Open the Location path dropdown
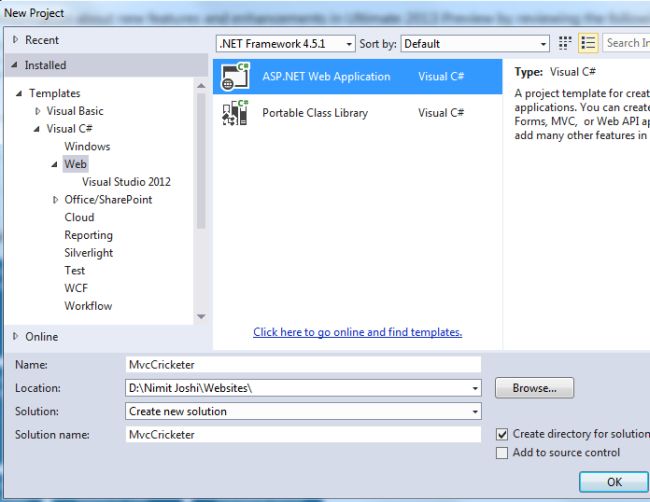 click(475, 388)
